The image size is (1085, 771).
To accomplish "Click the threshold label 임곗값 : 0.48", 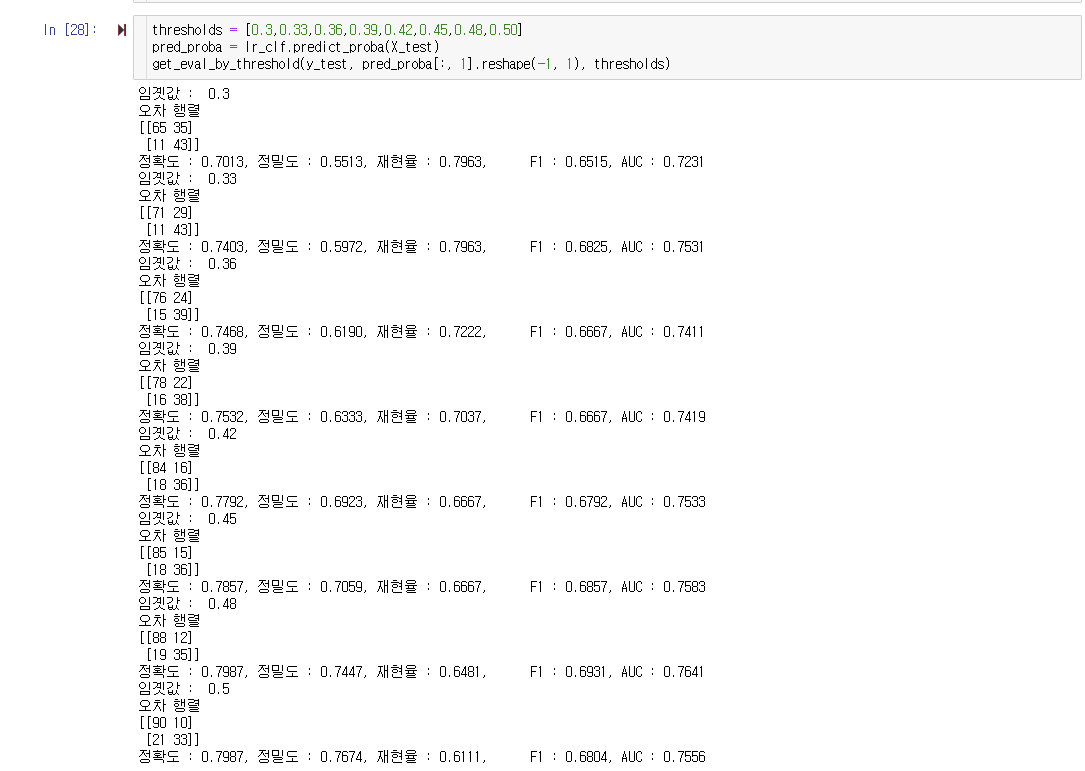I will pyautogui.click(x=188, y=604).
